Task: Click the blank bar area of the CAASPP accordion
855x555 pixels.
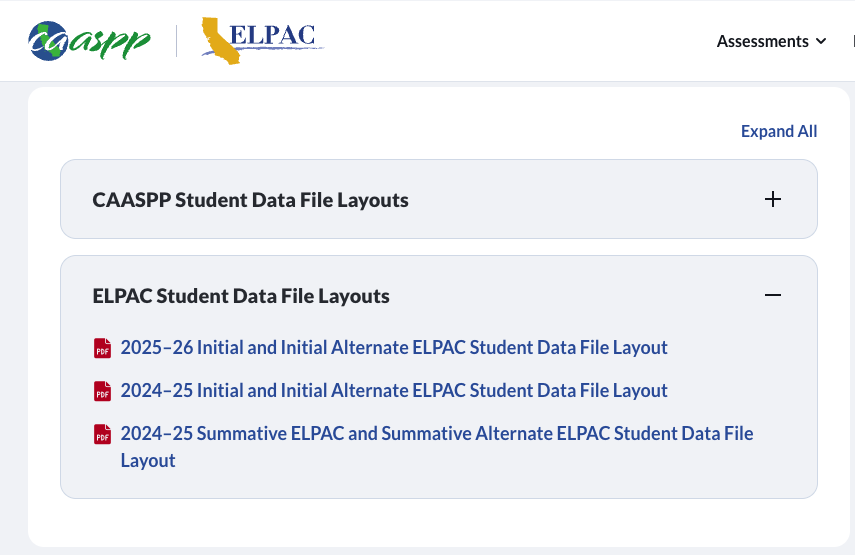Action: click(586, 199)
